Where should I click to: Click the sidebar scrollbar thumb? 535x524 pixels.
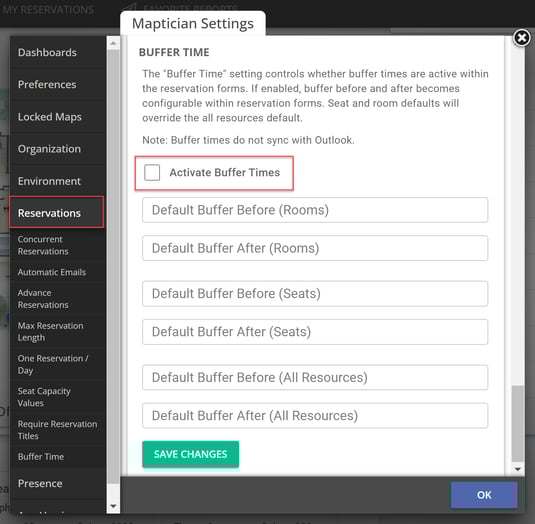pyautogui.click(x=113, y=267)
